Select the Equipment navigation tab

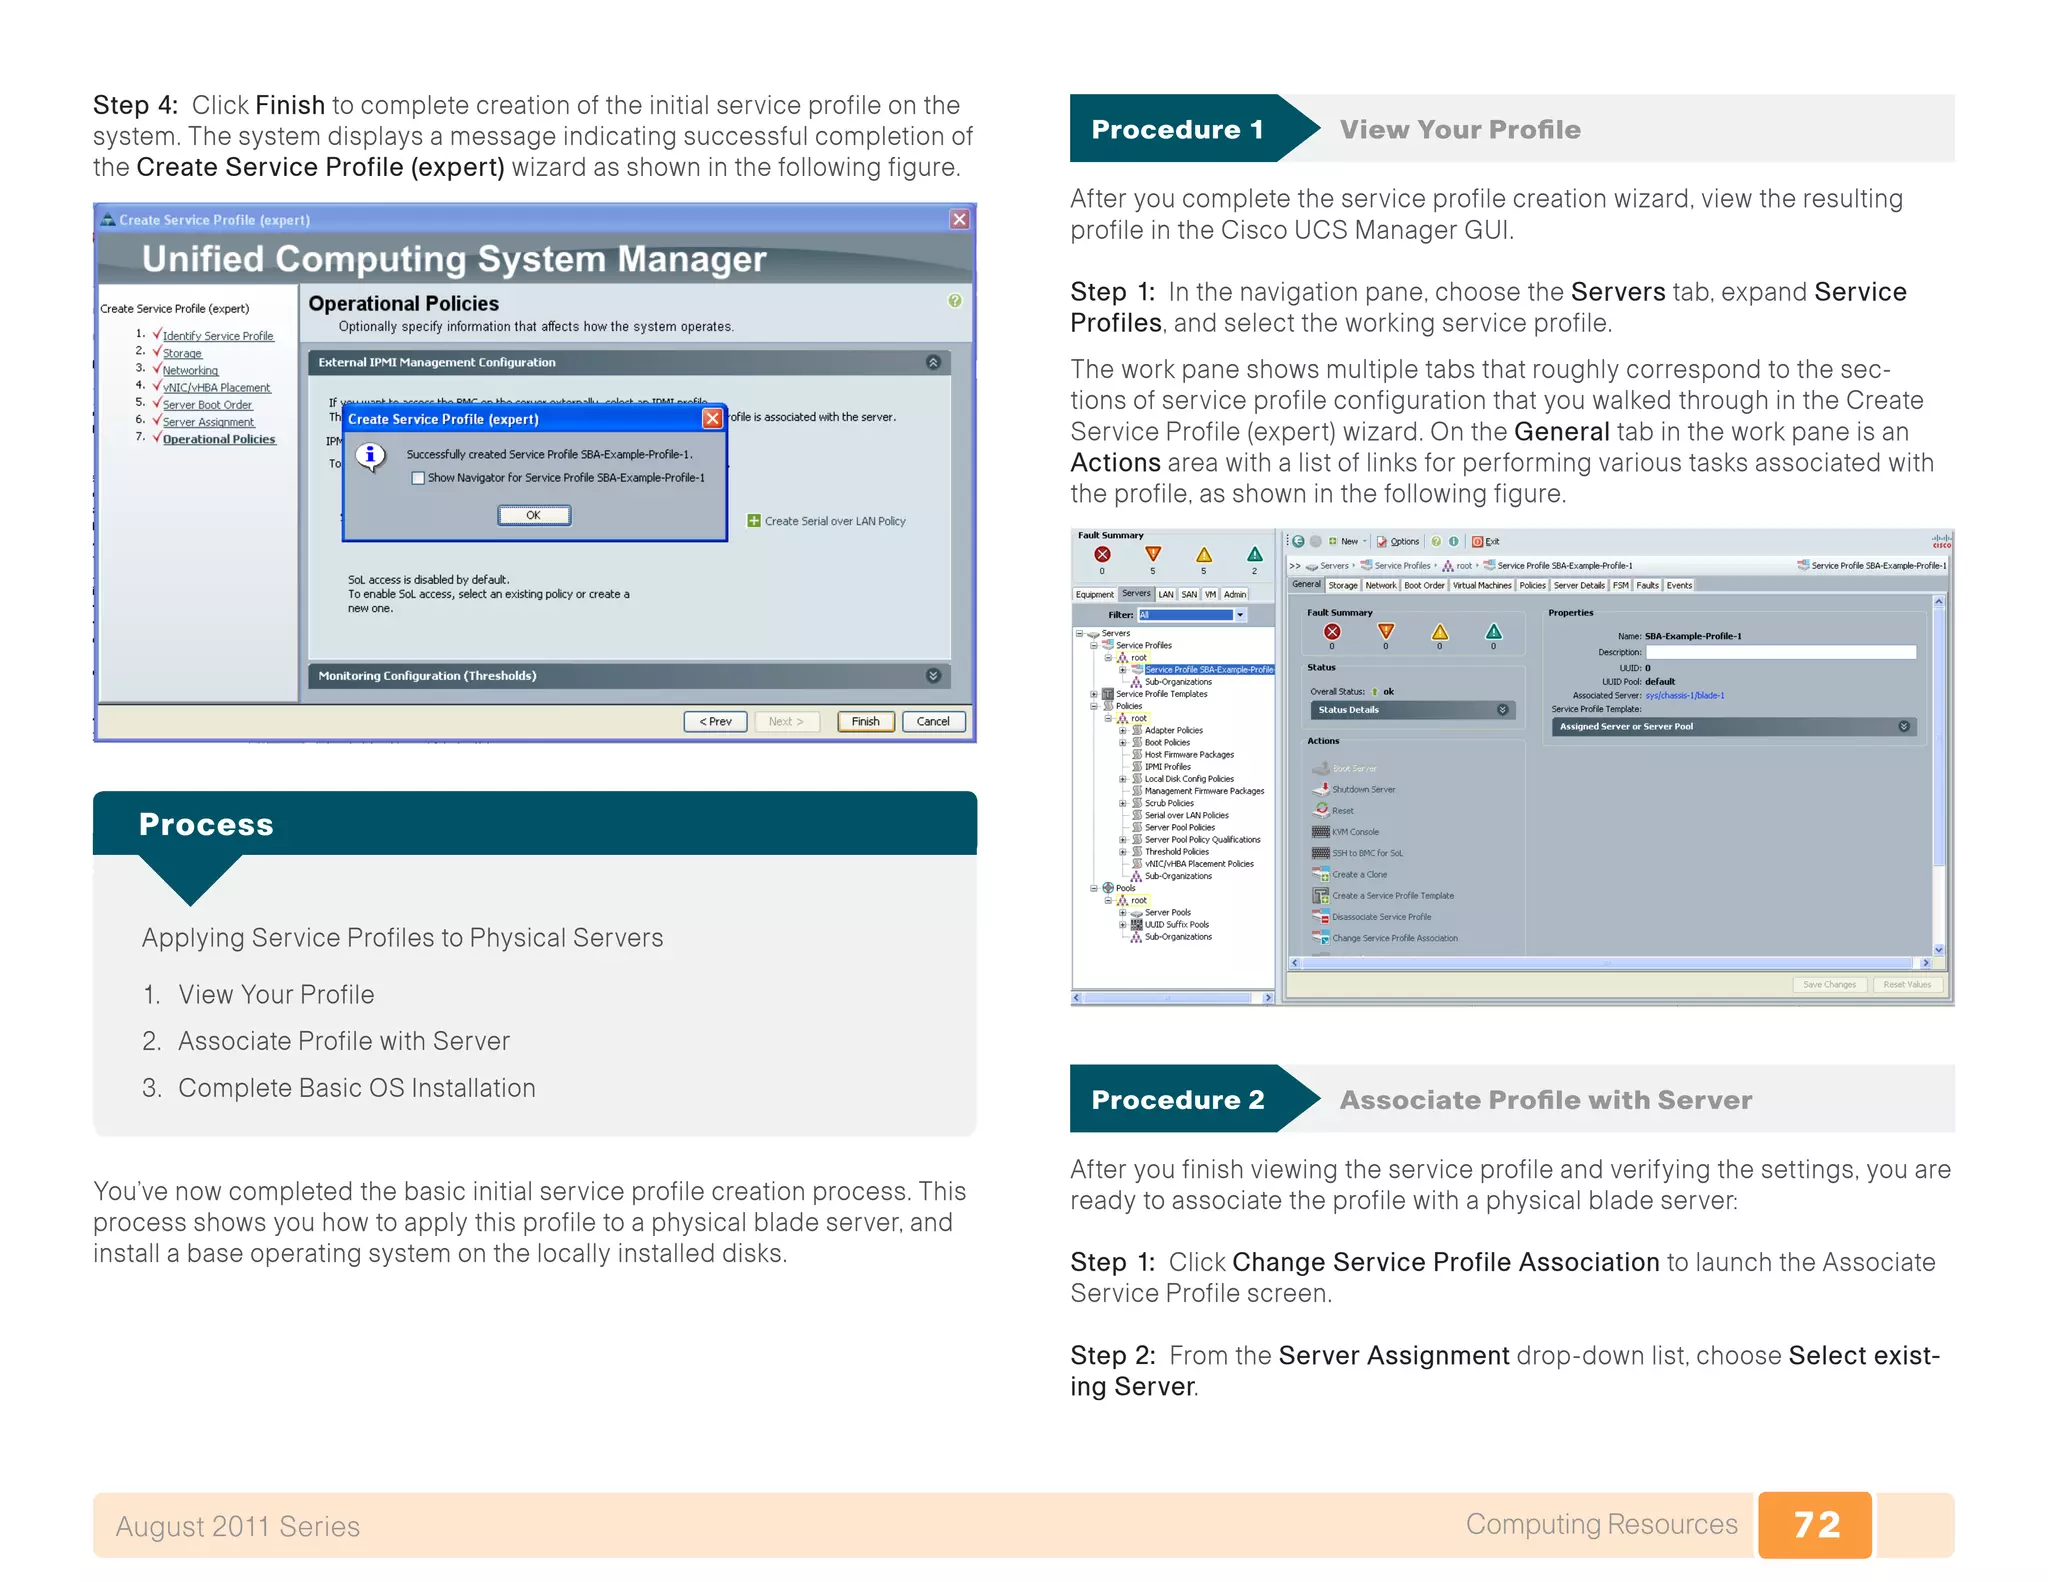pos(1094,594)
